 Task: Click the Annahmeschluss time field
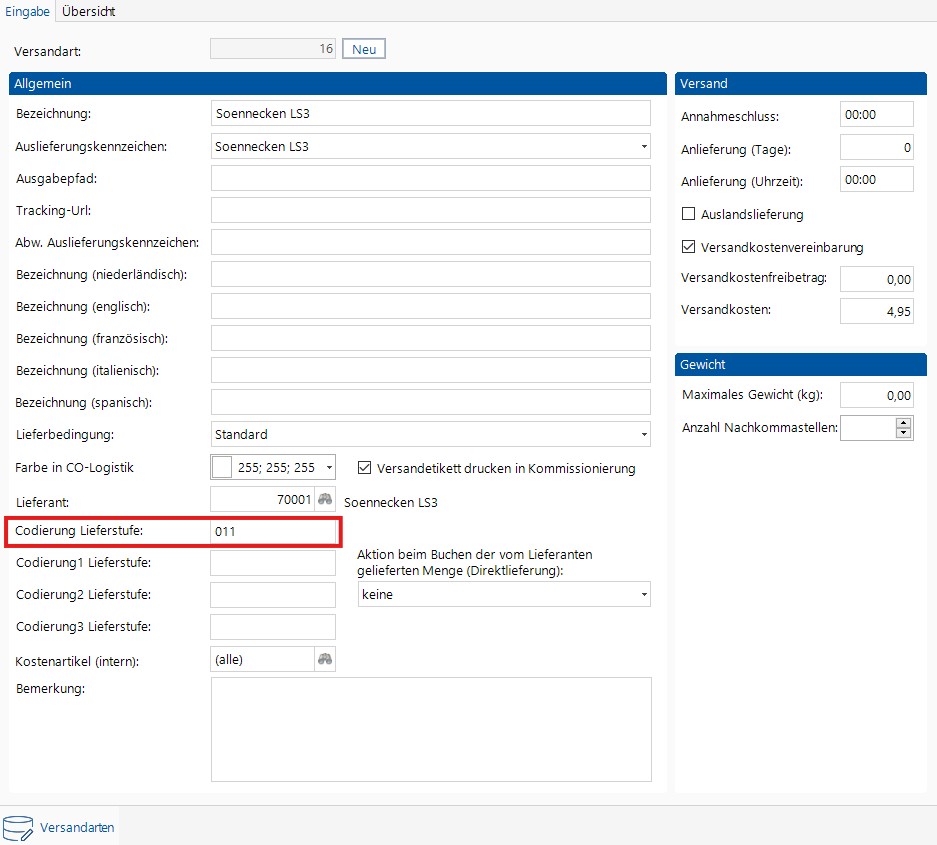[x=877, y=114]
